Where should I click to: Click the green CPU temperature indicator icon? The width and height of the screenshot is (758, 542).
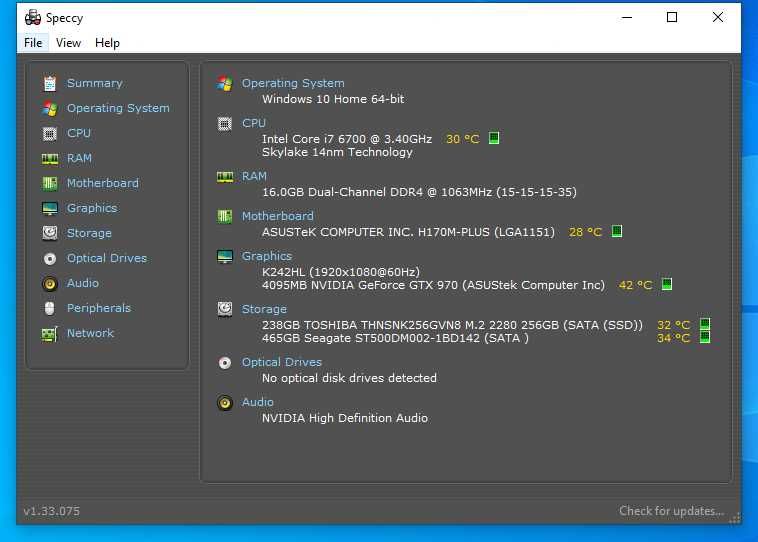(494, 138)
